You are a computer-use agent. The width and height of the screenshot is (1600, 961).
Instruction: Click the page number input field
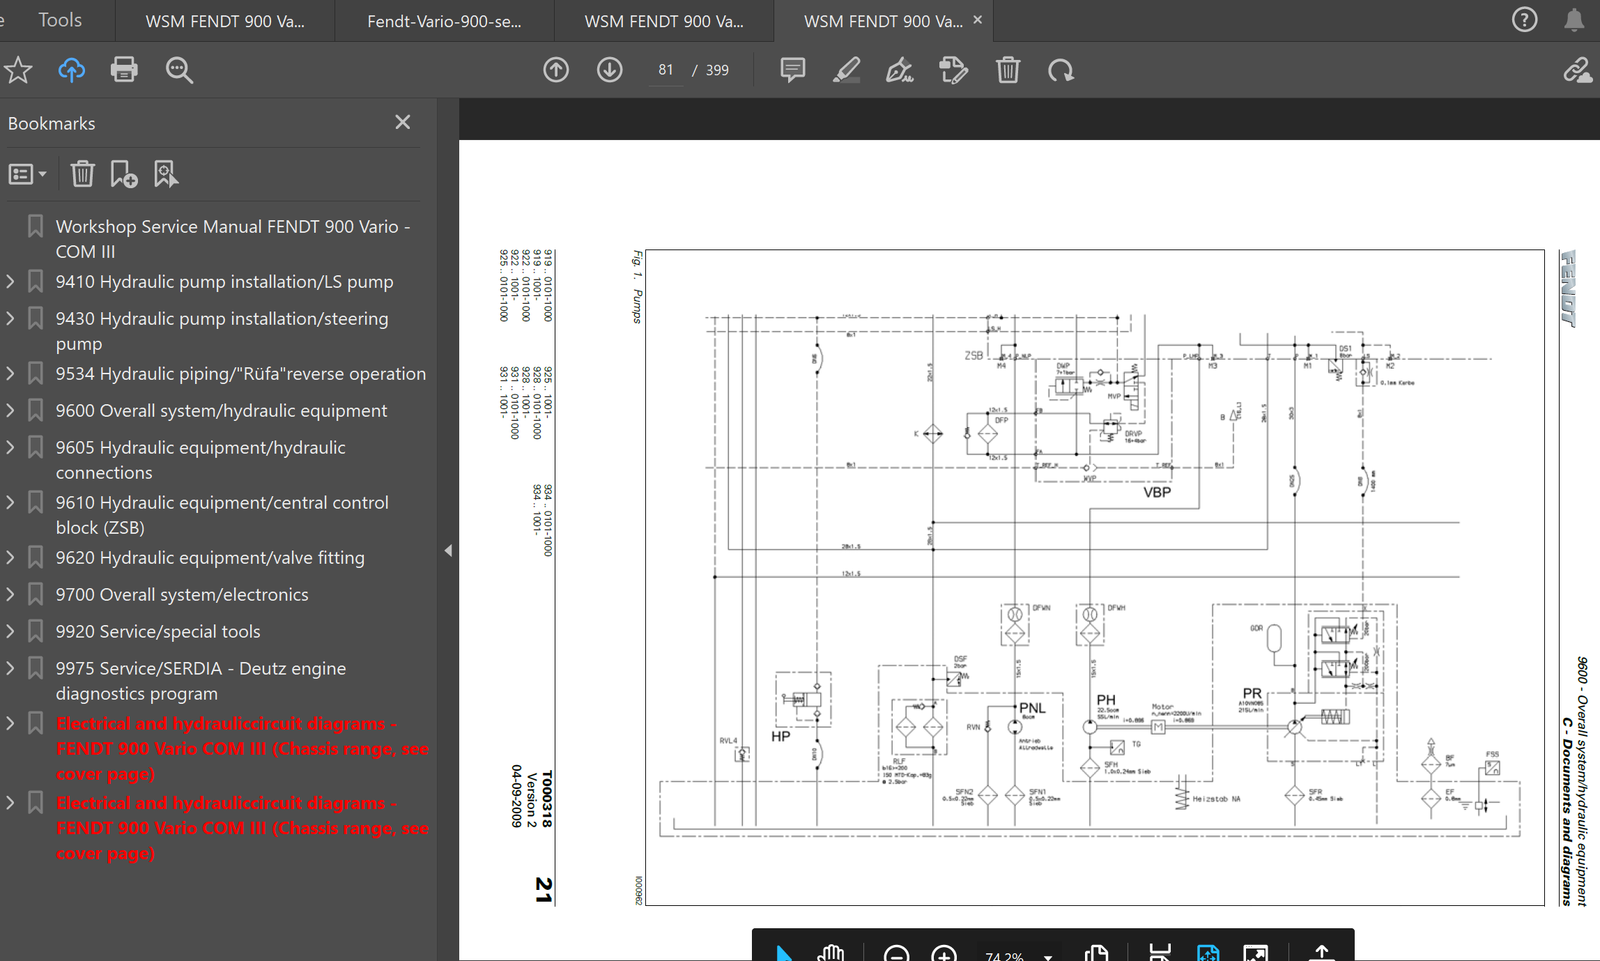[x=666, y=70]
